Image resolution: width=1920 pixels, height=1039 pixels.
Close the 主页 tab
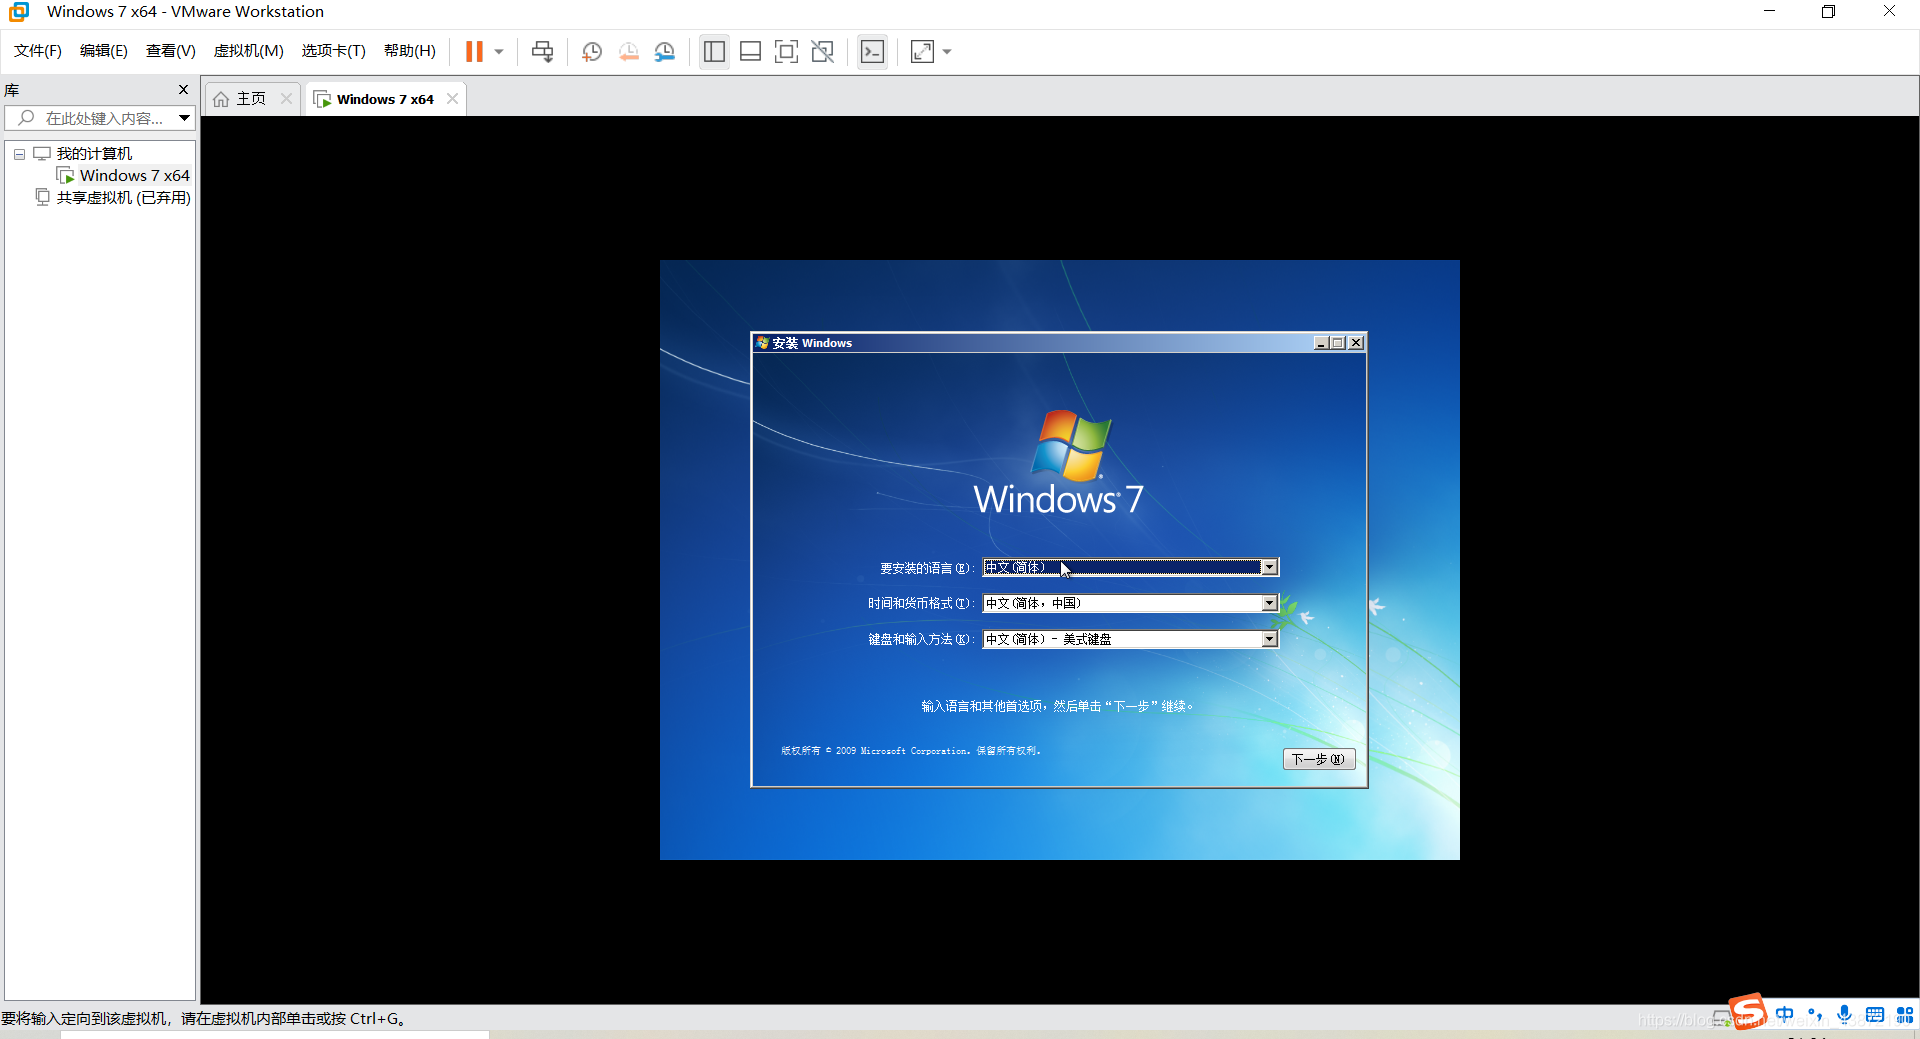[286, 98]
